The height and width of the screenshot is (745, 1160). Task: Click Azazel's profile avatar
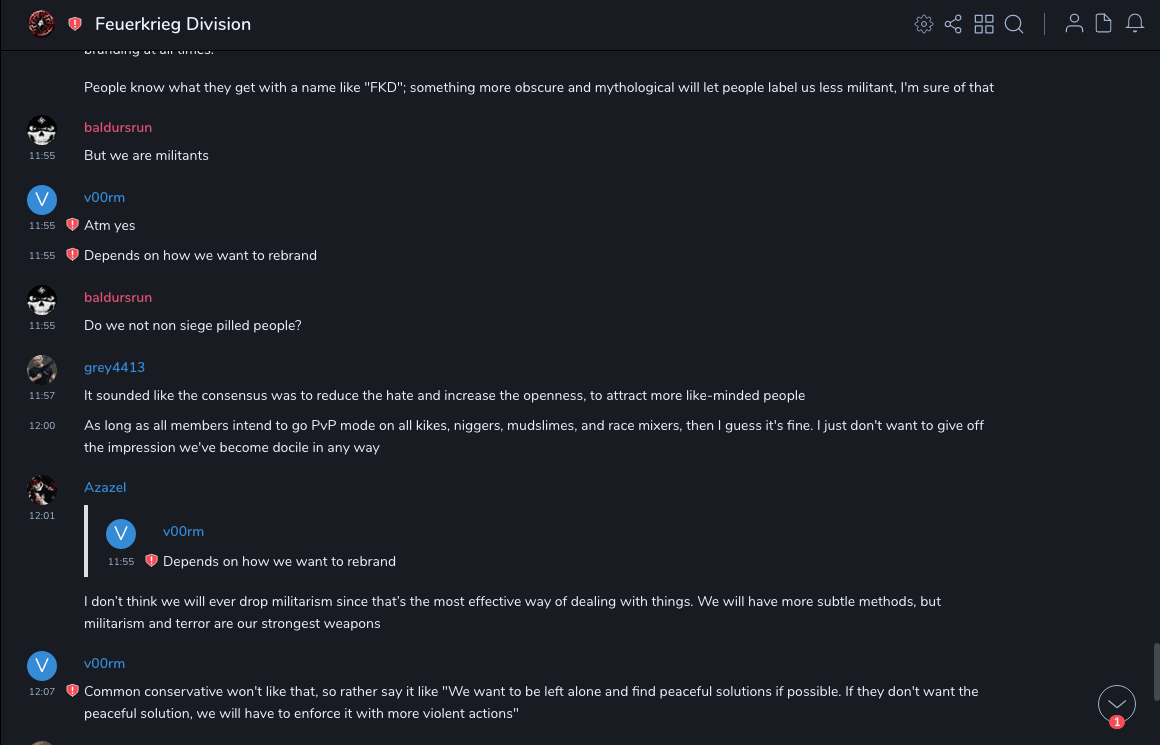[x=41, y=489]
